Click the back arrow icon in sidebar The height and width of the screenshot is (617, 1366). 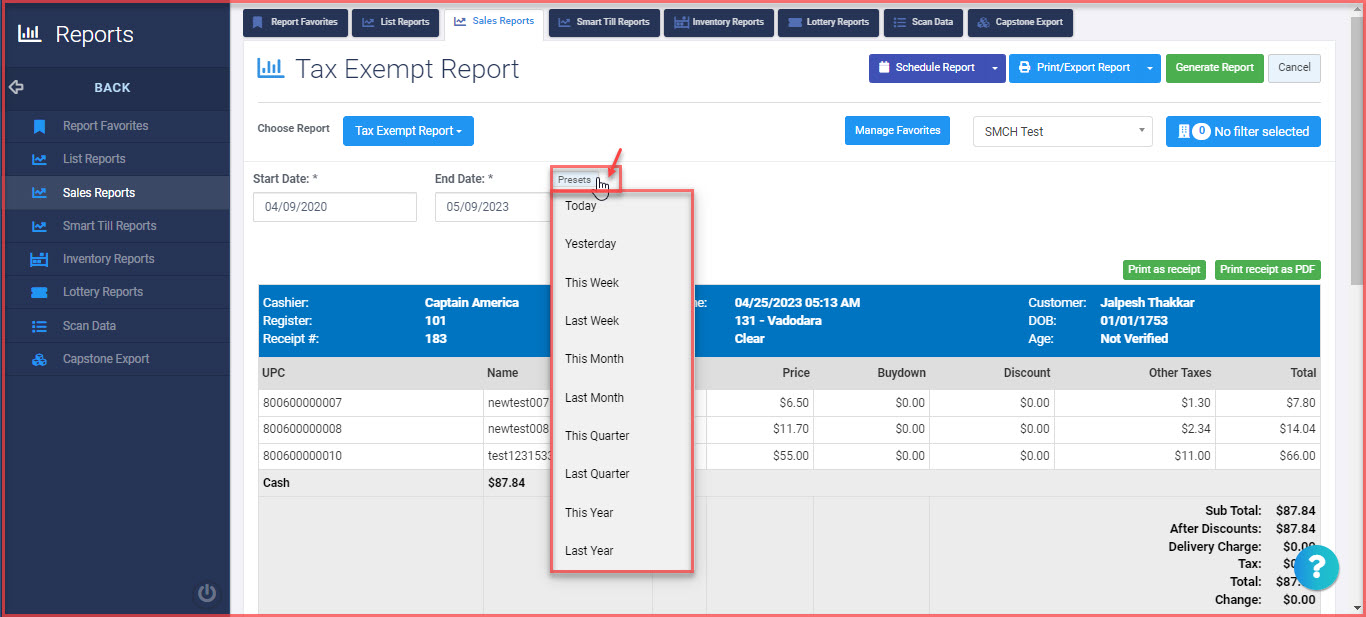point(16,87)
